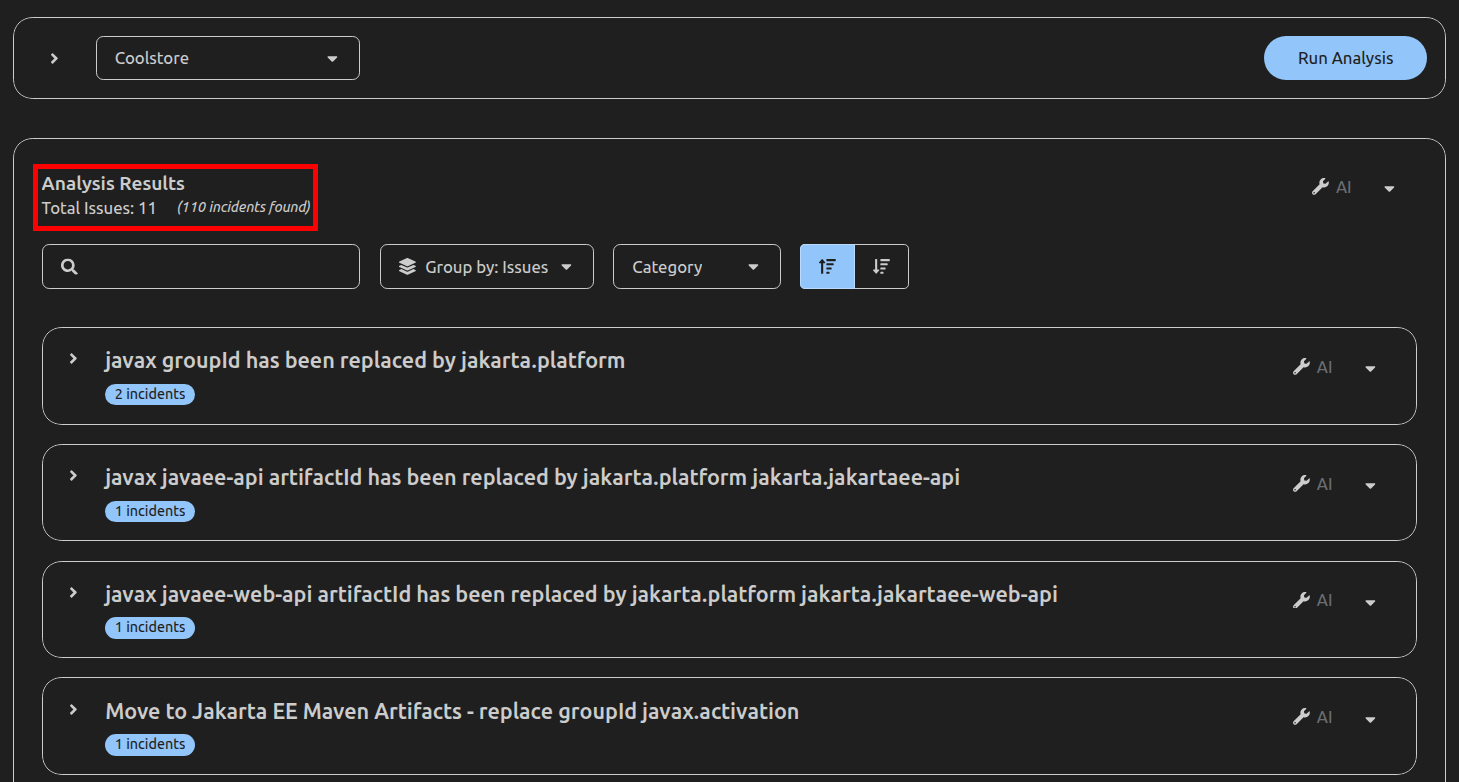The height and width of the screenshot is (782, 1459).
Task: Expand 'Move to Jakarta EE Maven Artifacts' issue
Action: click(x=73, y=709)
